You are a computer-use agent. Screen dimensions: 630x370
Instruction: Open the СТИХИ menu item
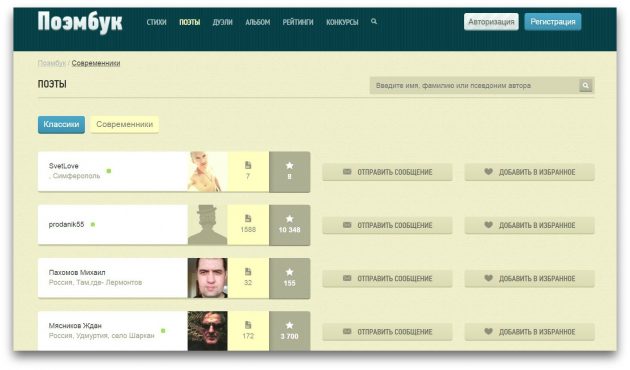pos(156,22)
